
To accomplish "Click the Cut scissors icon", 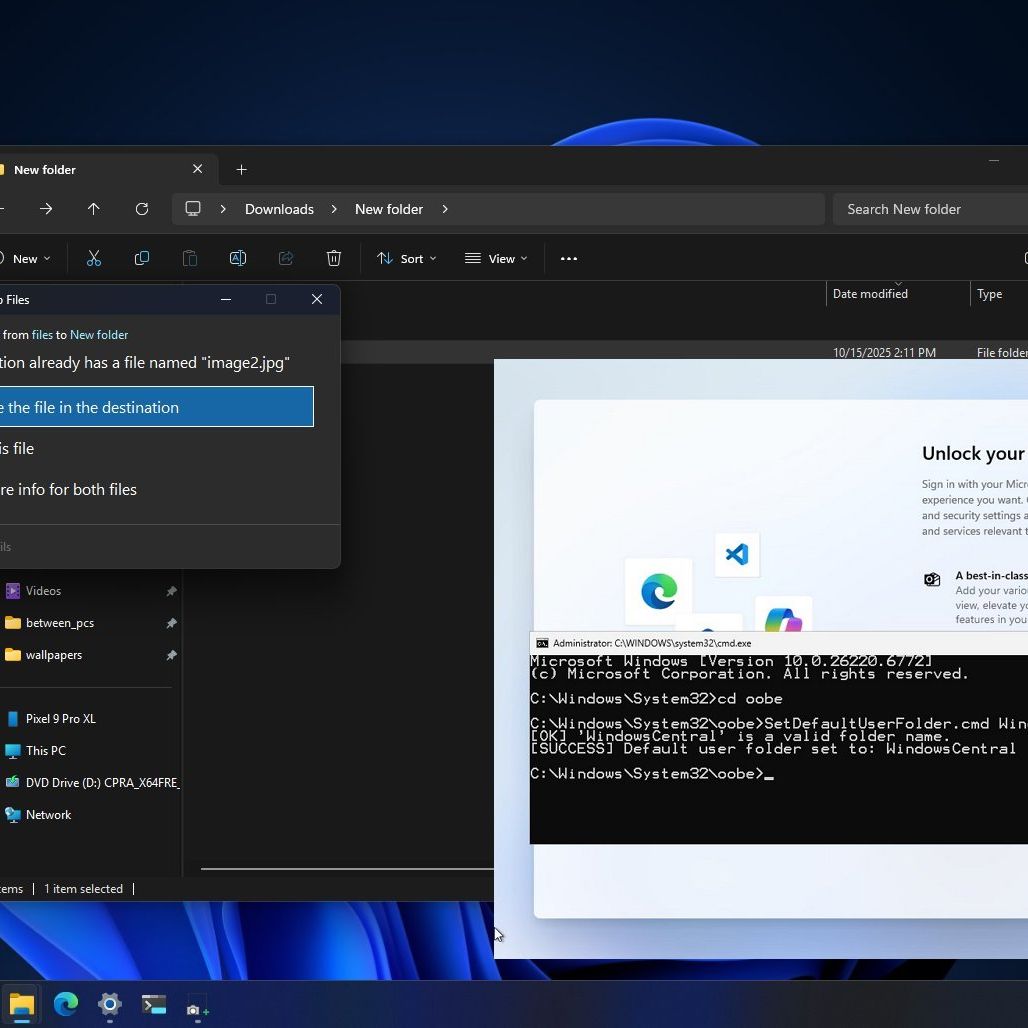I will coord(94,258).
